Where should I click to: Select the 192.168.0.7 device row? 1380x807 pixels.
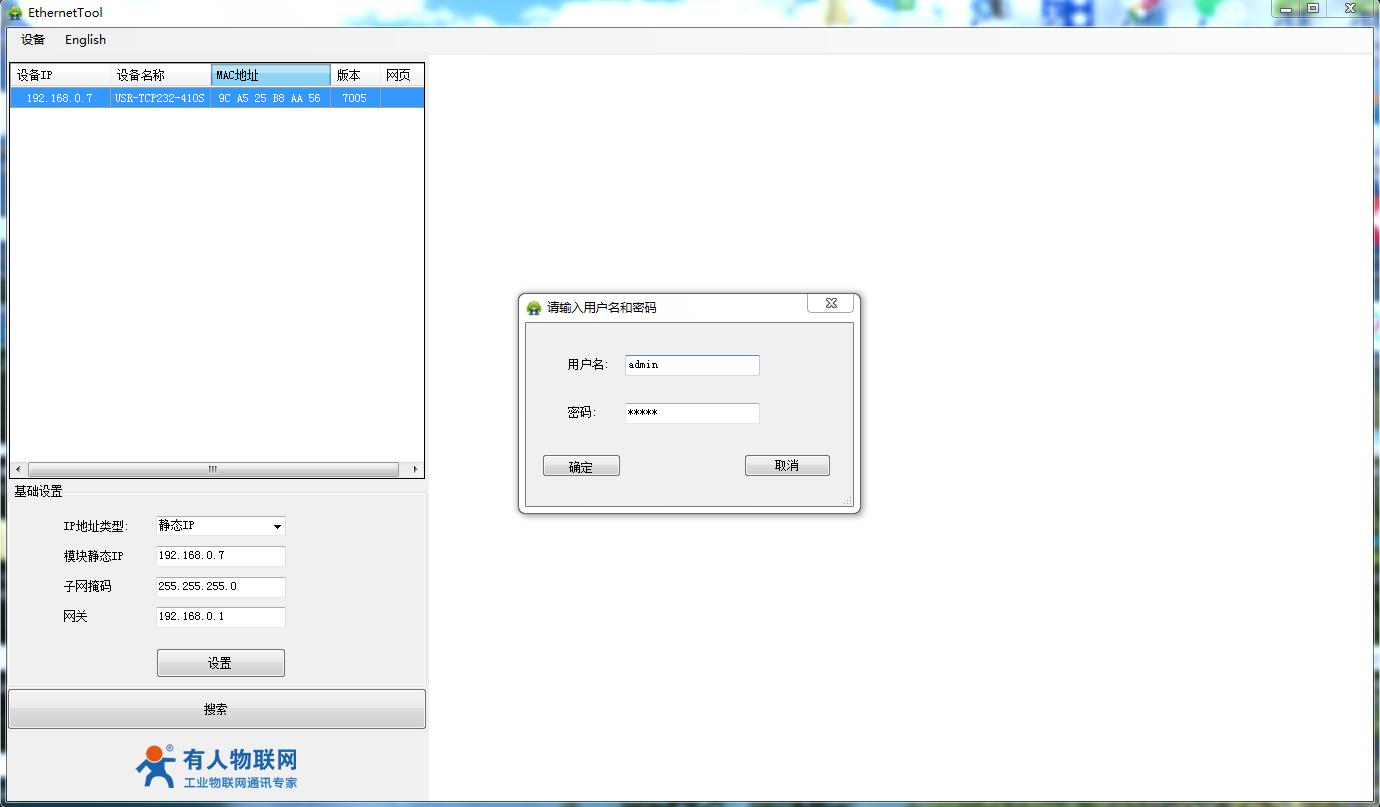click(x=60, y=98)
